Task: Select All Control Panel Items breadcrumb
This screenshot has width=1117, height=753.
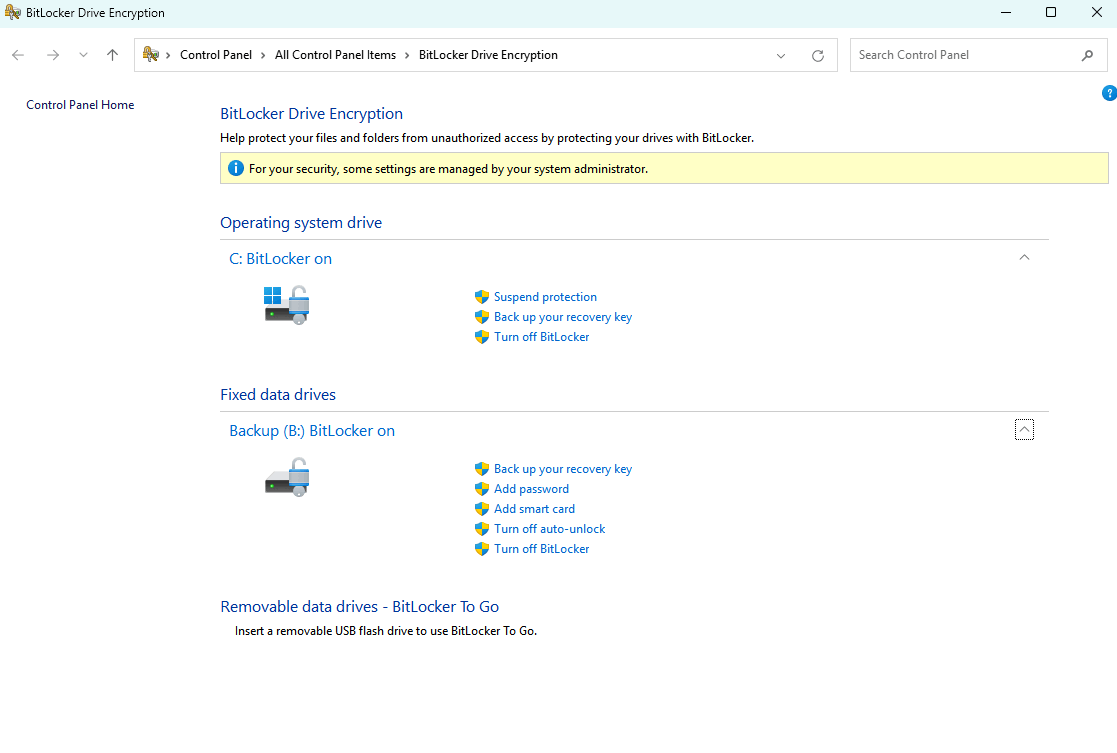Action: click(336, 55)
